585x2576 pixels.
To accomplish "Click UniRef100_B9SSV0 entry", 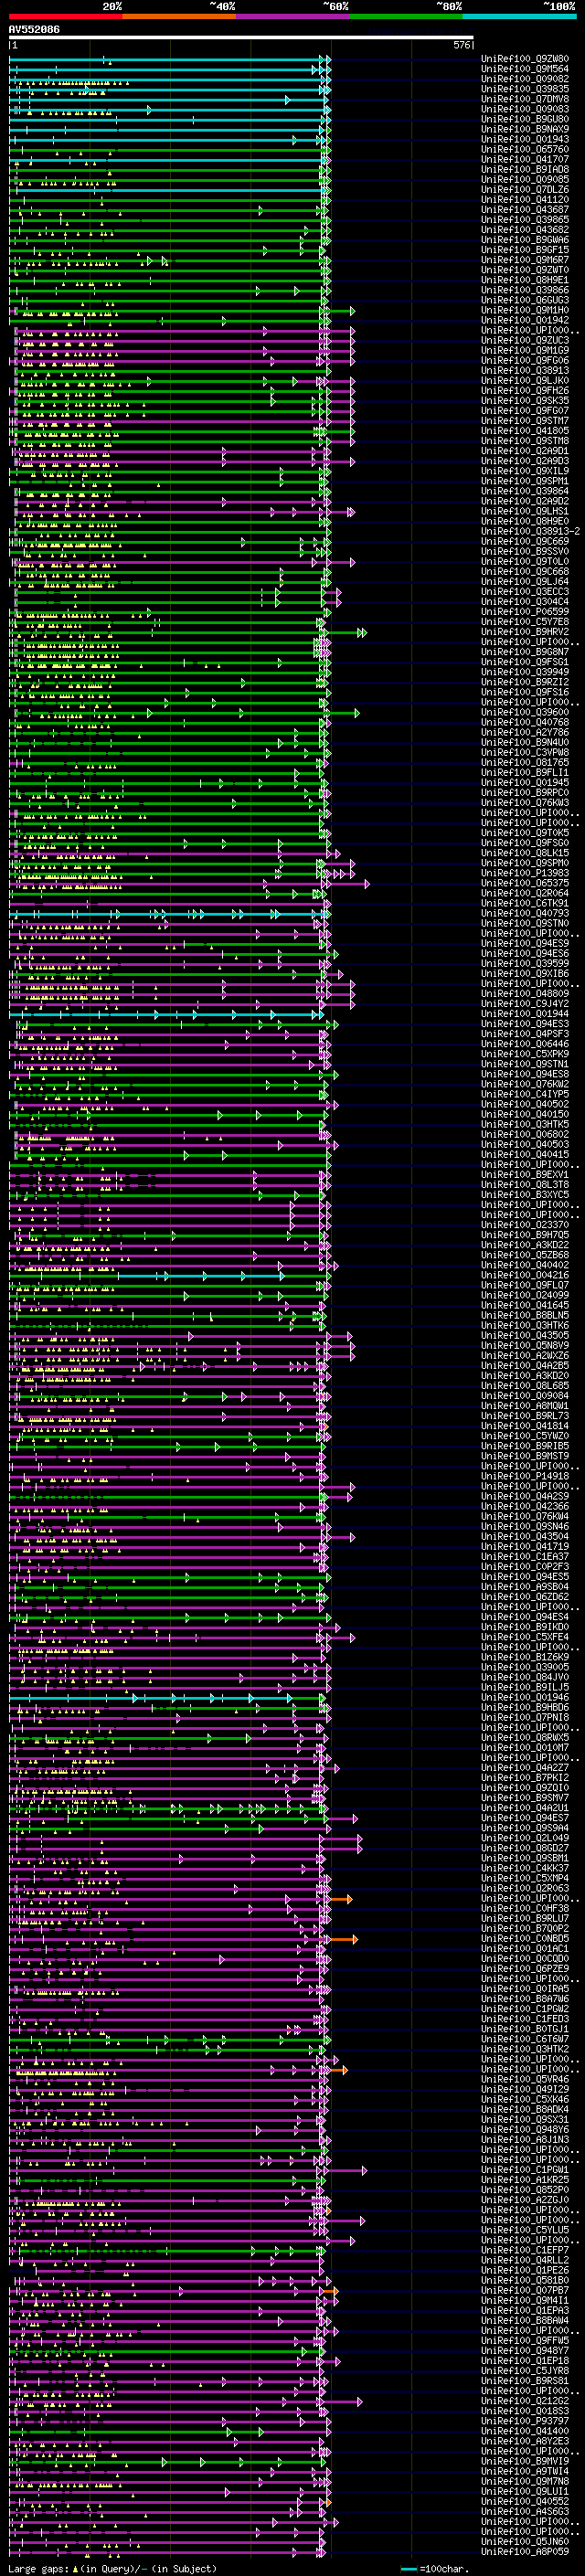I will (x=525, y=551).
